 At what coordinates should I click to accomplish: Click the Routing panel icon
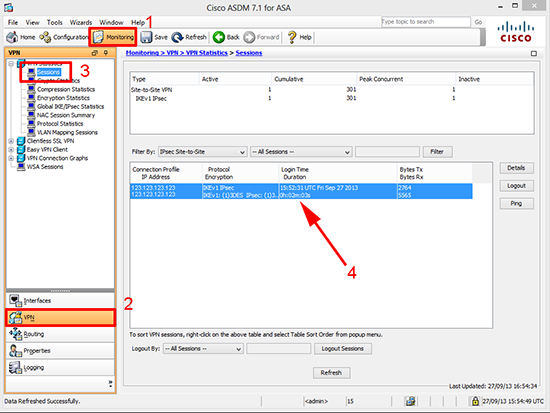[15, 334]
